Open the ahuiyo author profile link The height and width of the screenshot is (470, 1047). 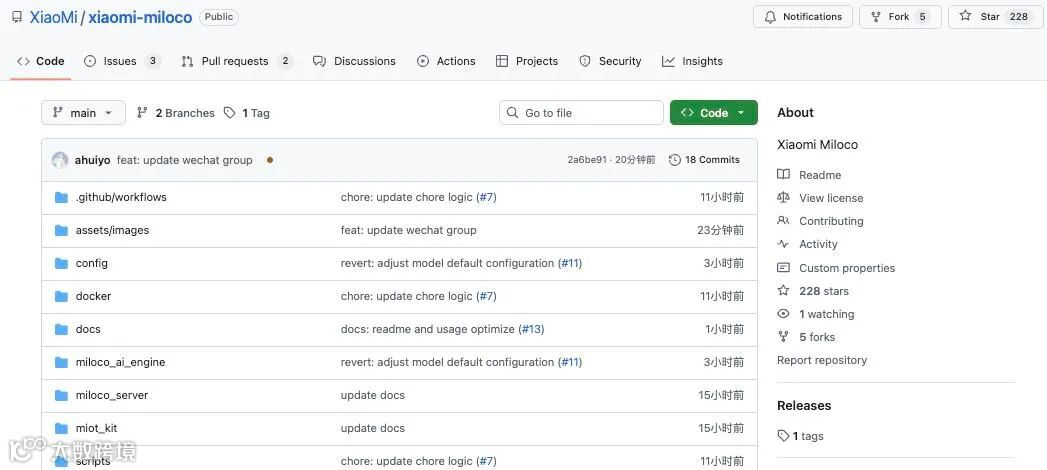click(93, 160)
